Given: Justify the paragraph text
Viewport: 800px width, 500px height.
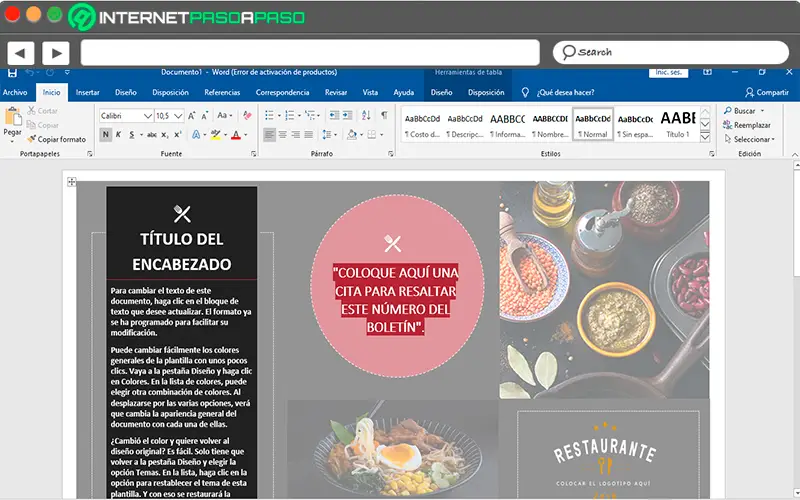Looking at the screenshot, I should coord(309,135).
